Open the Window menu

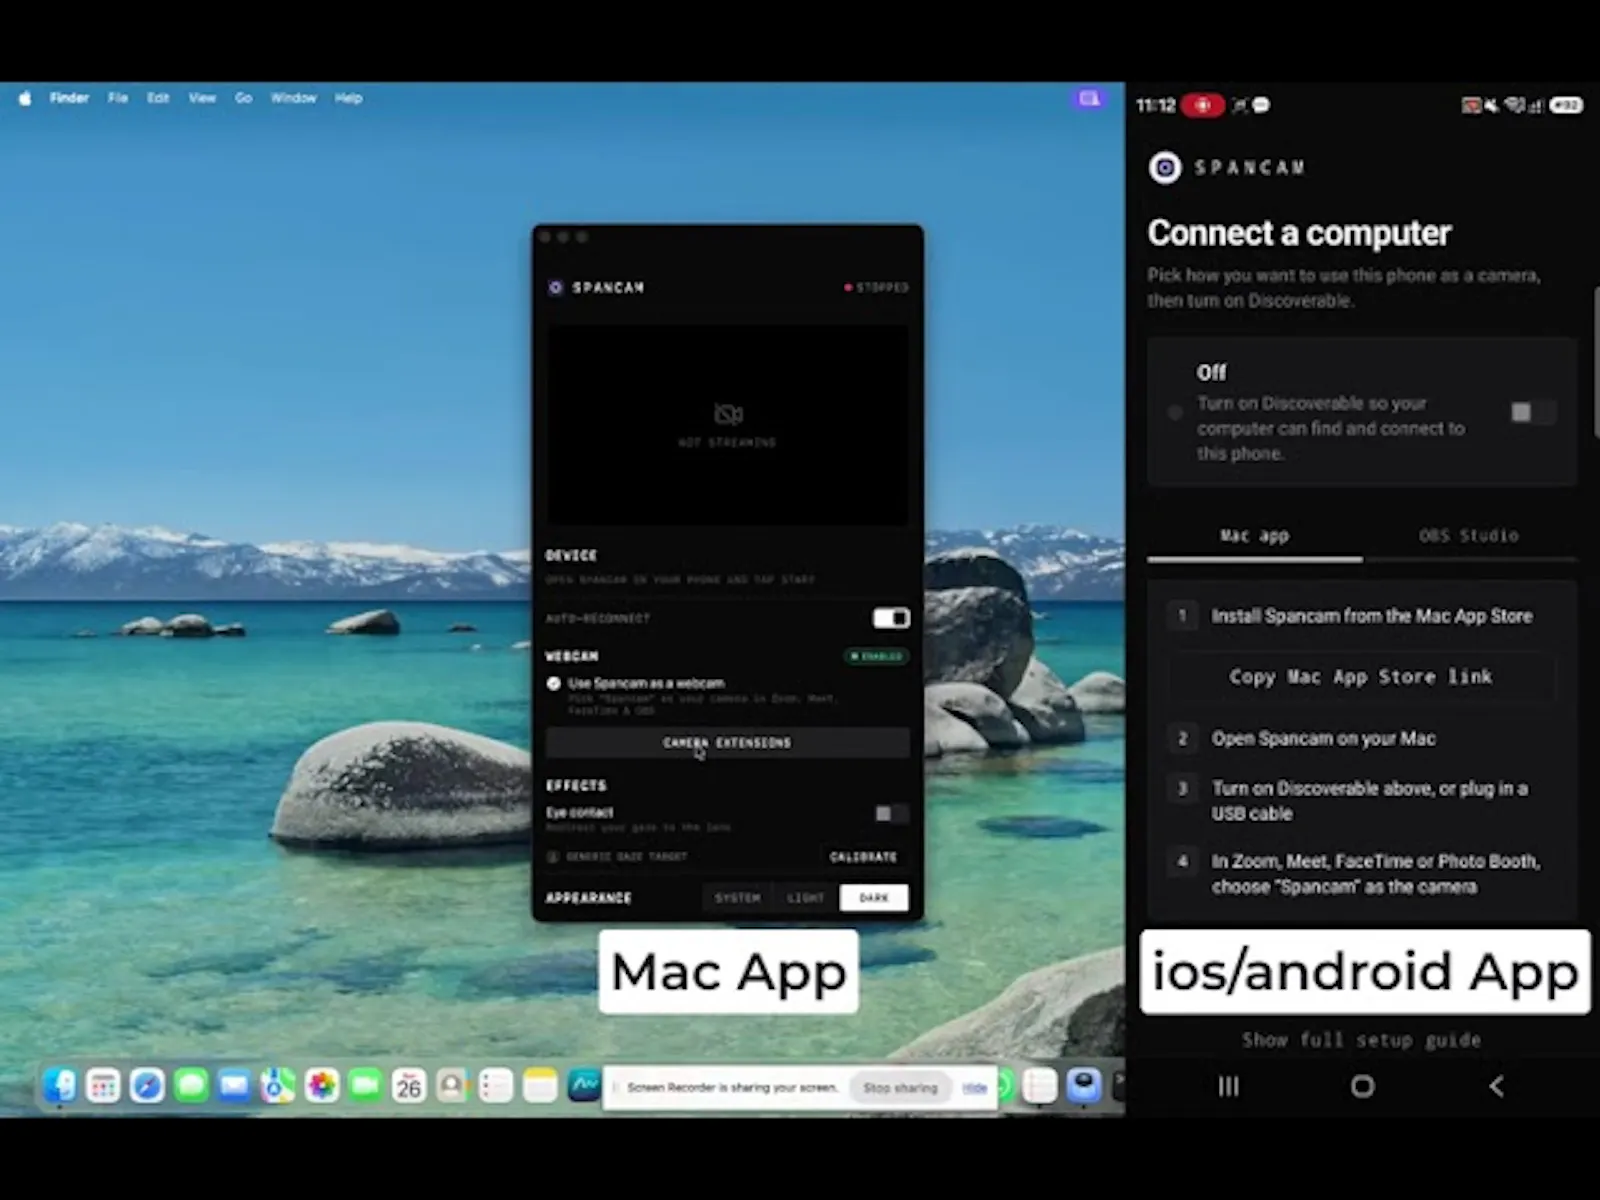(x=293, y=98)
